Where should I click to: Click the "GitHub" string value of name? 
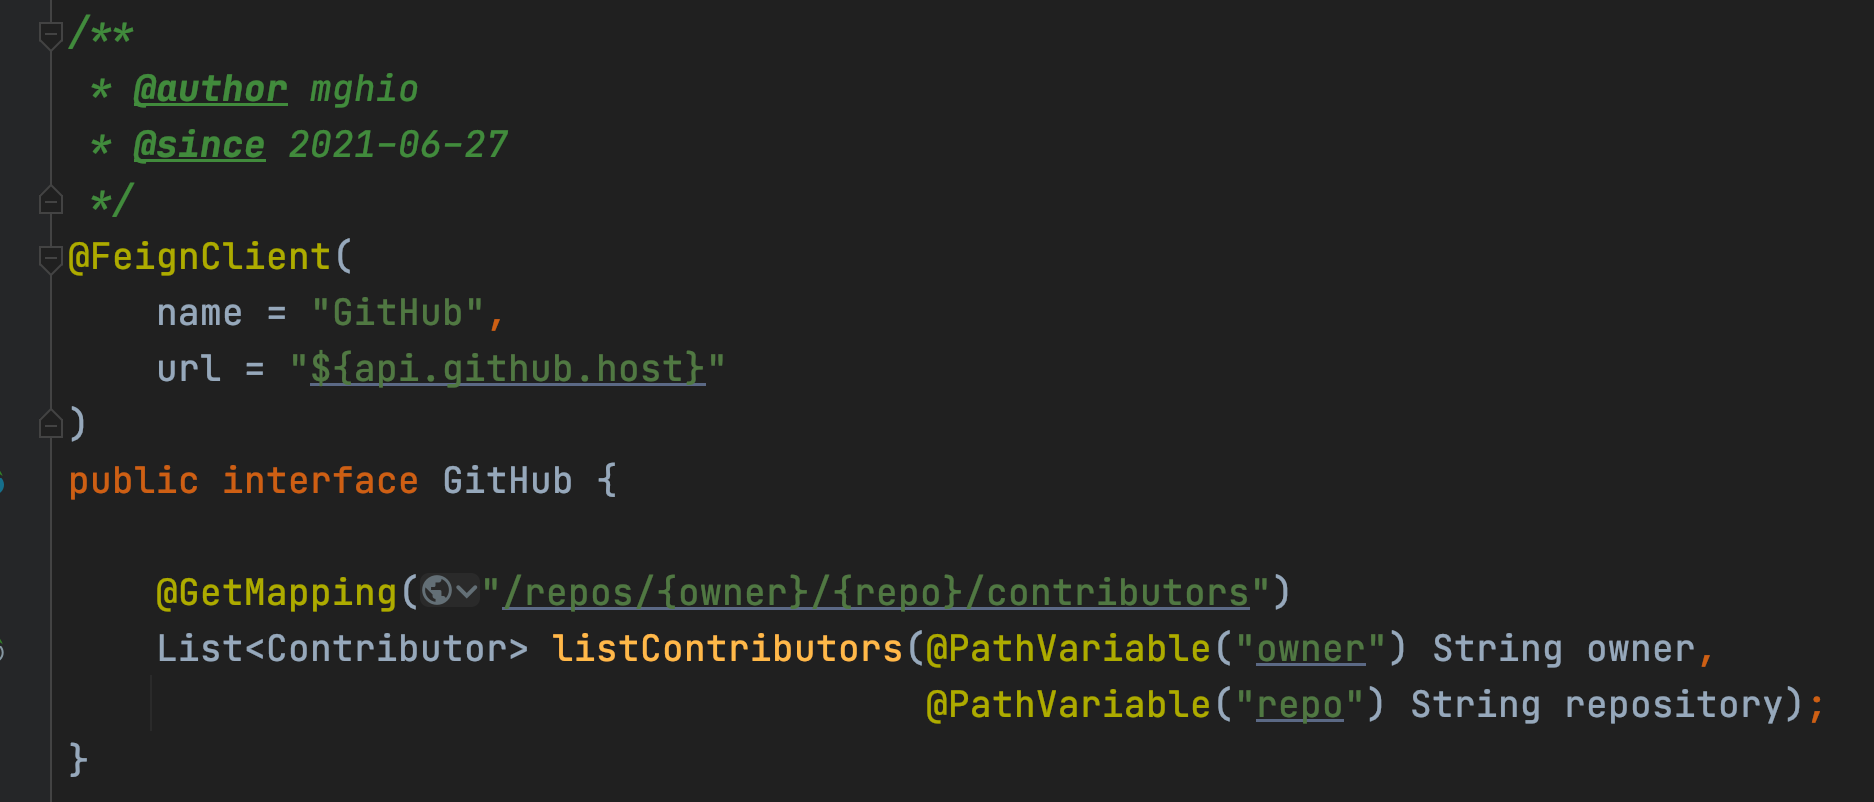pos(398,313)
